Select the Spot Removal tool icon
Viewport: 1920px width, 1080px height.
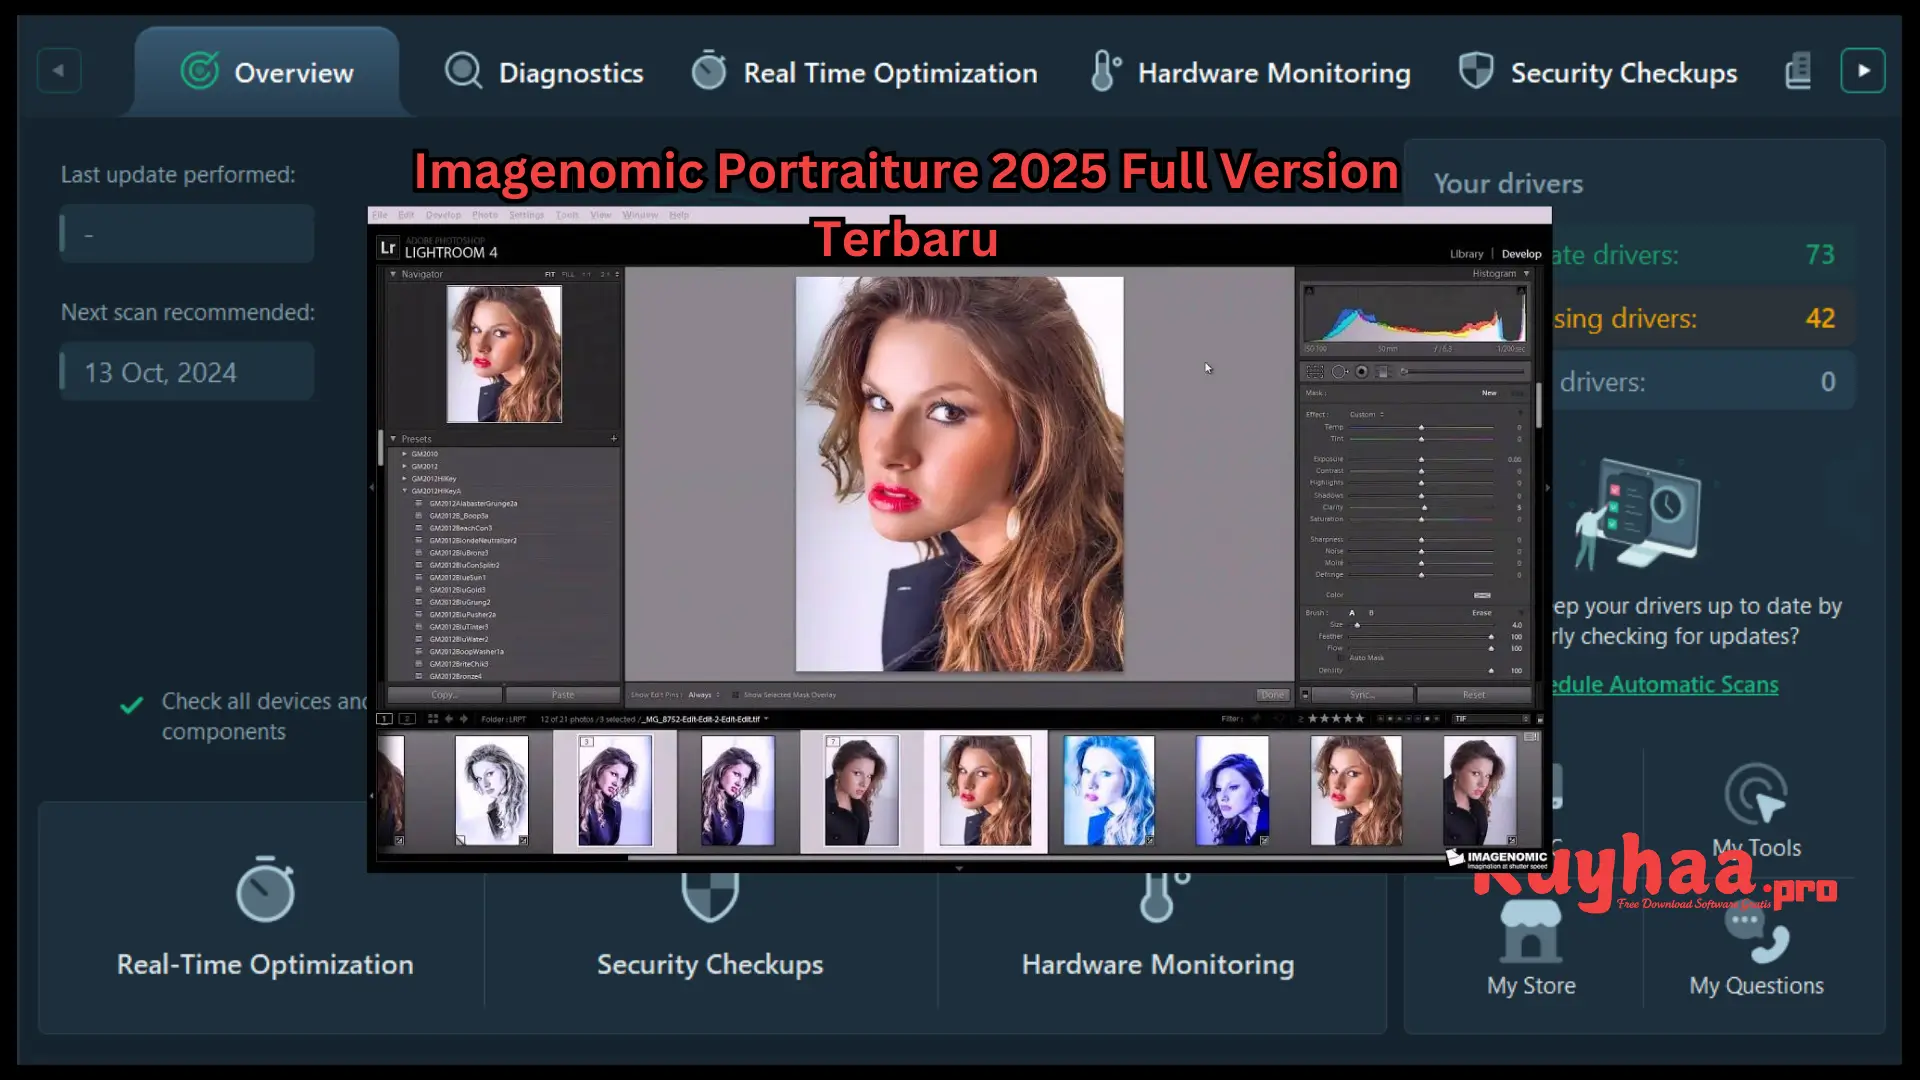[1340, 372]
